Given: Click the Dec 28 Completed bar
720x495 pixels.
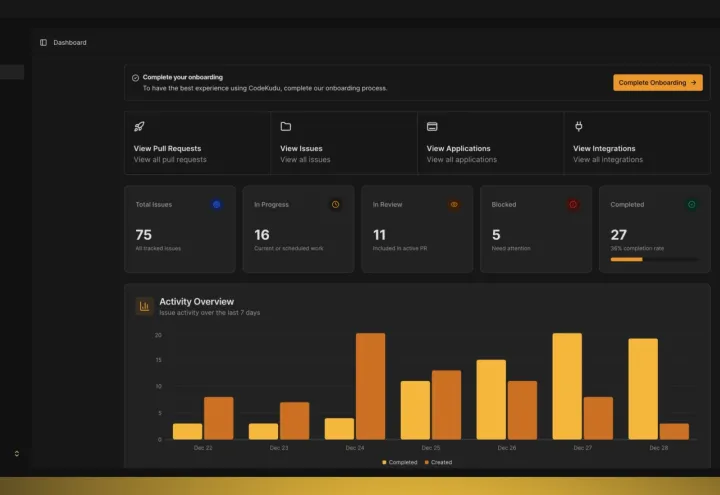Looking at the screenshot, I should point(643,389).
